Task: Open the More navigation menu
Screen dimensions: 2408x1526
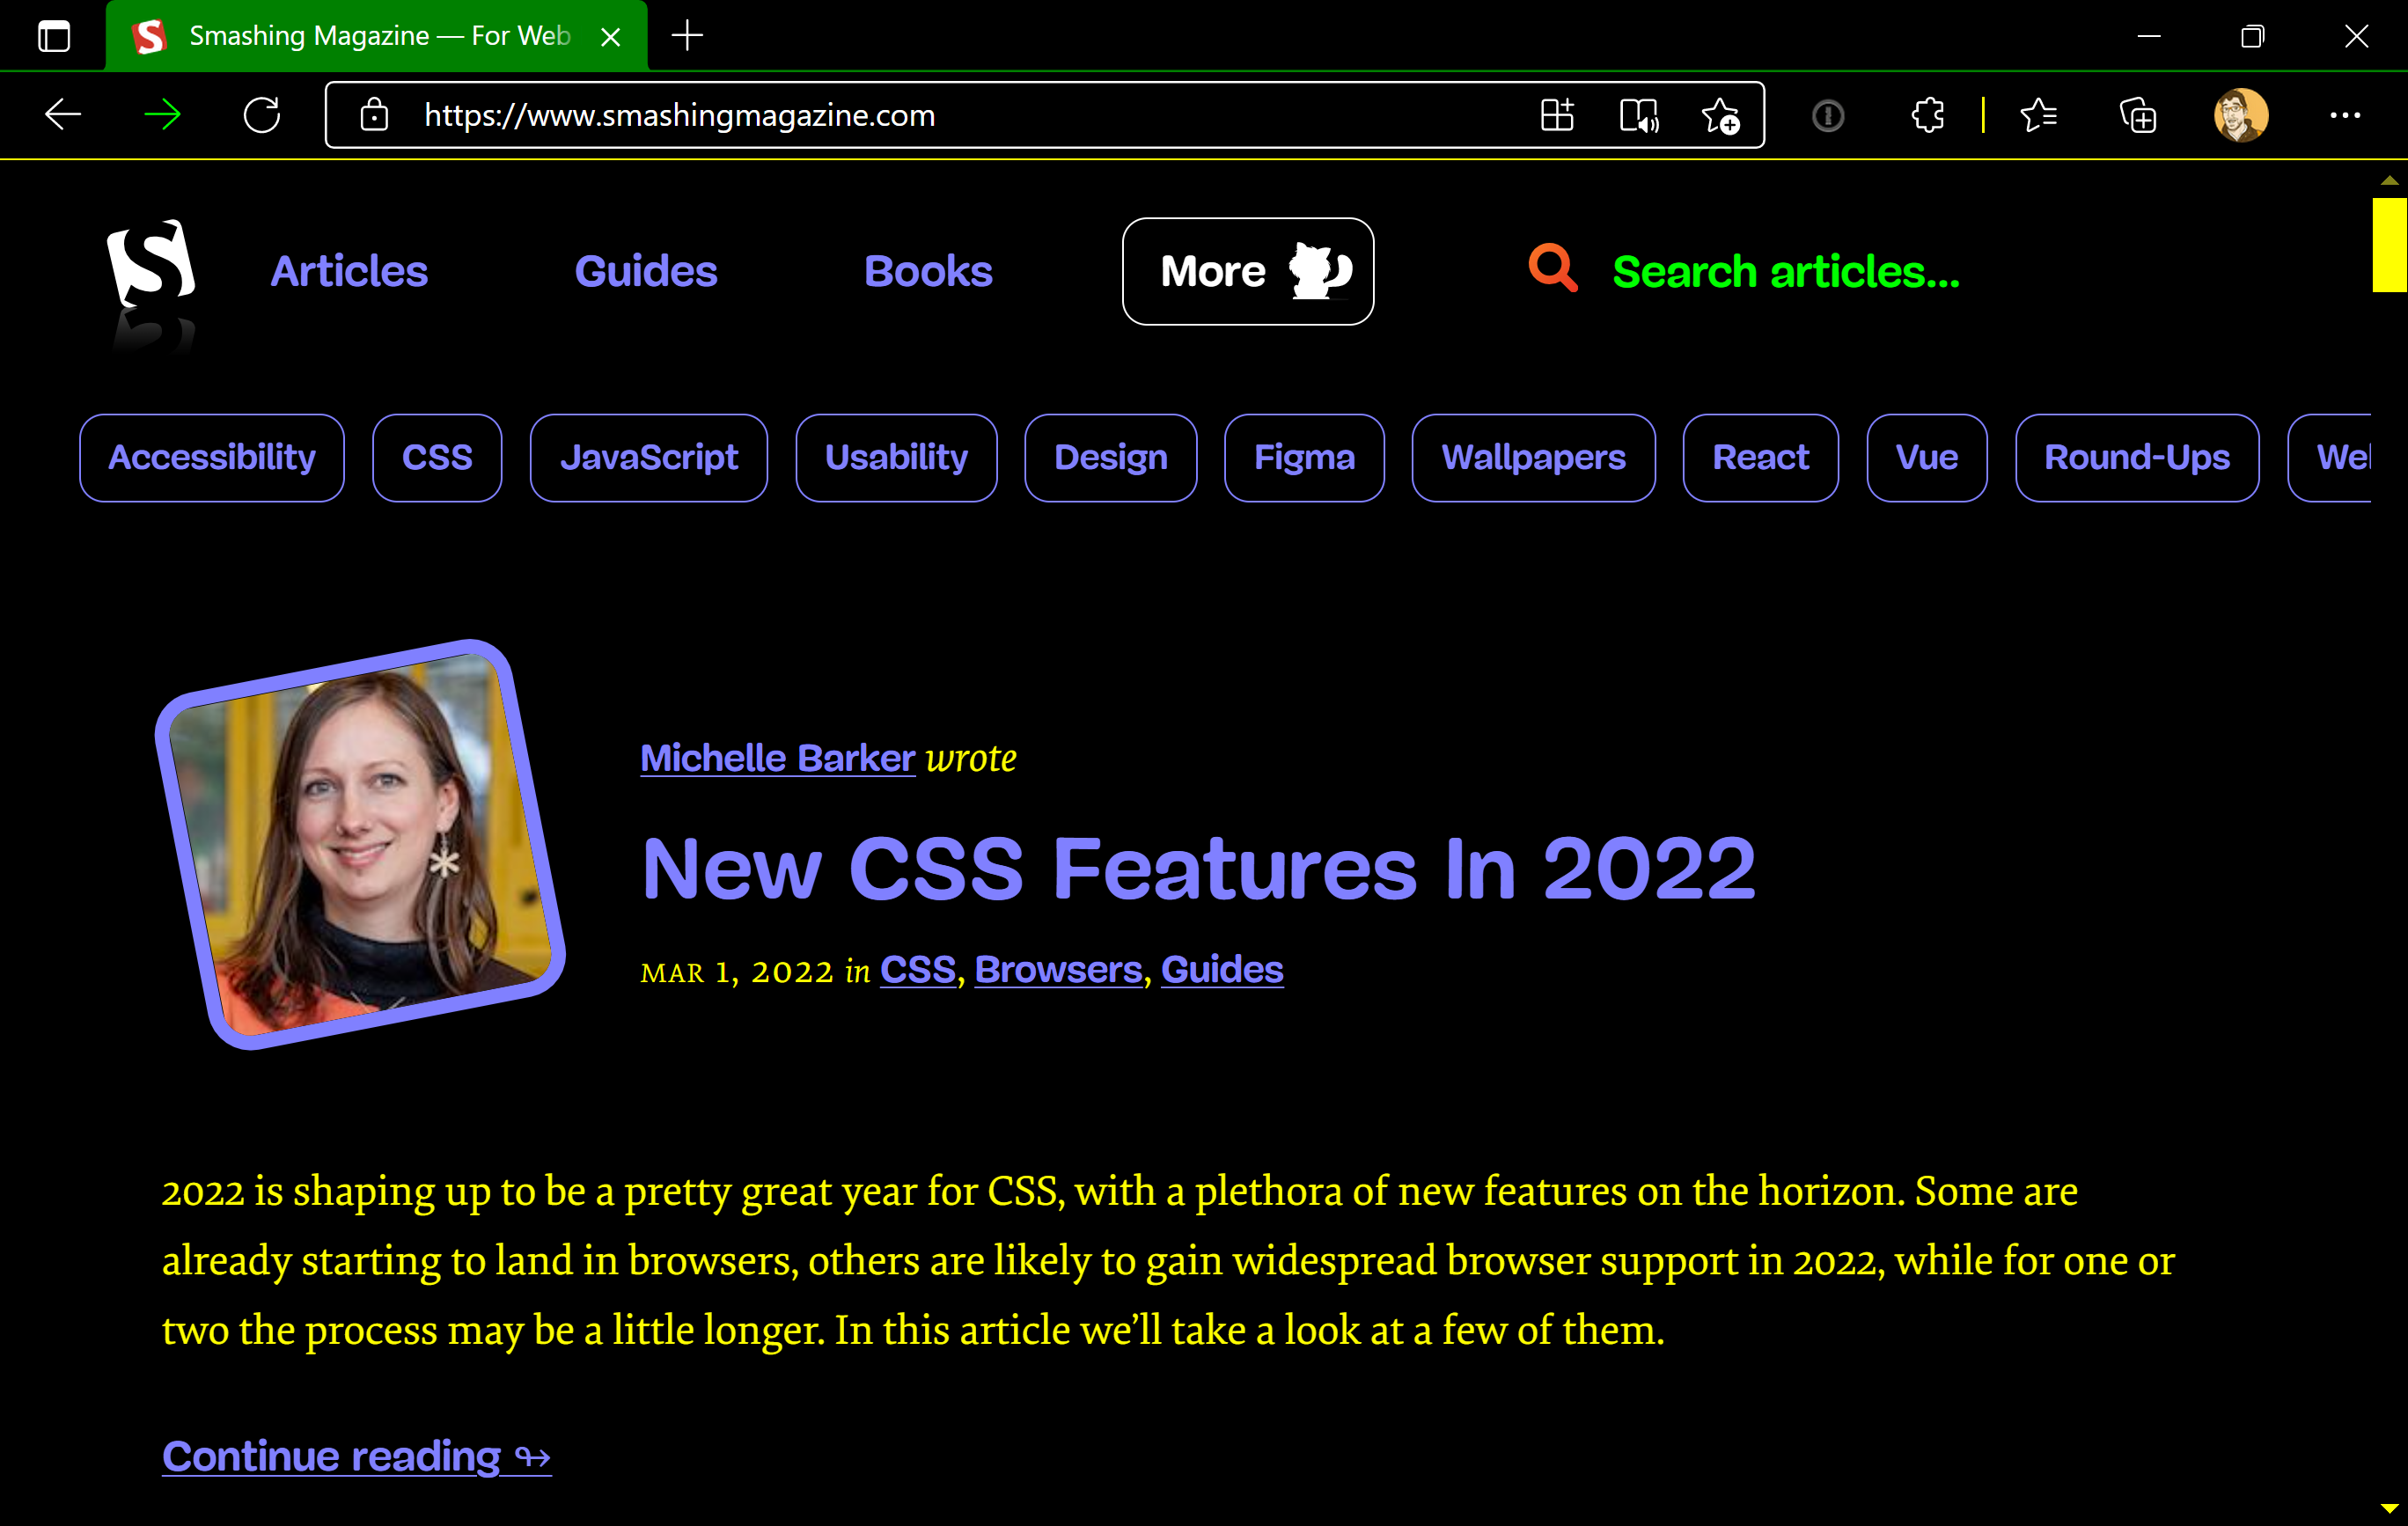Action: (1248, 270)
